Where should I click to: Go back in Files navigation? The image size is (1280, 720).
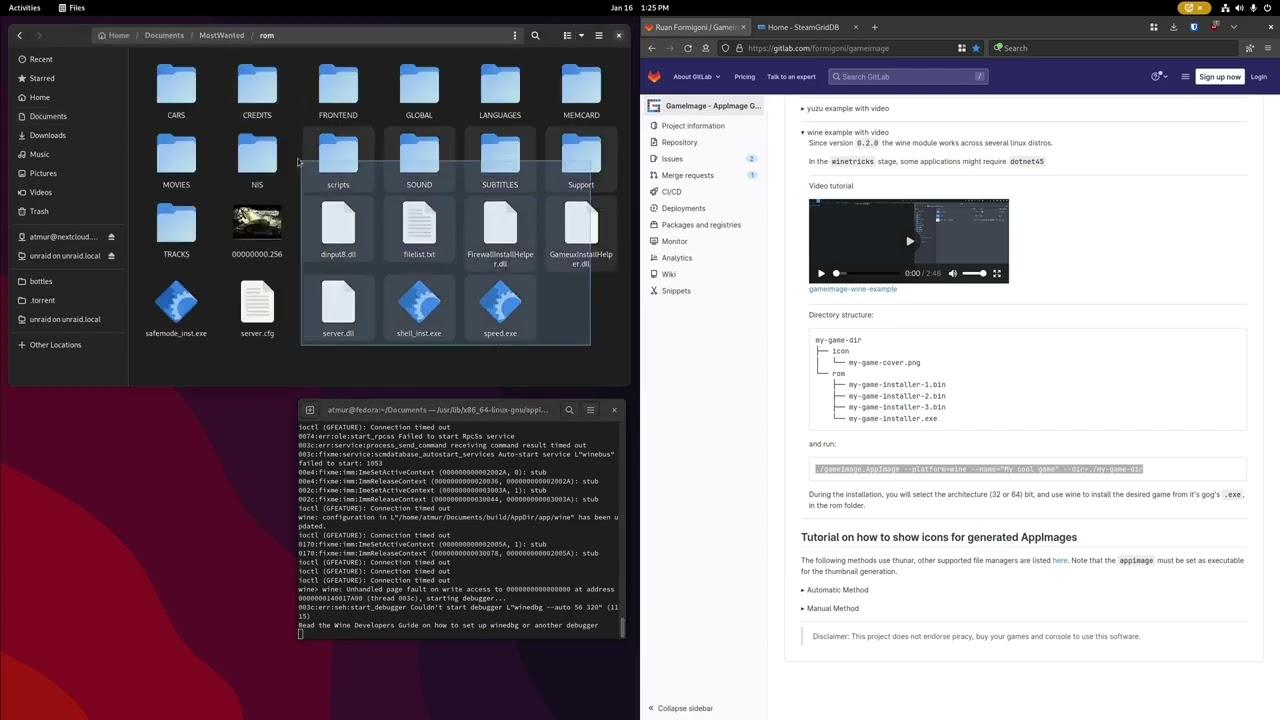(19, 35)
